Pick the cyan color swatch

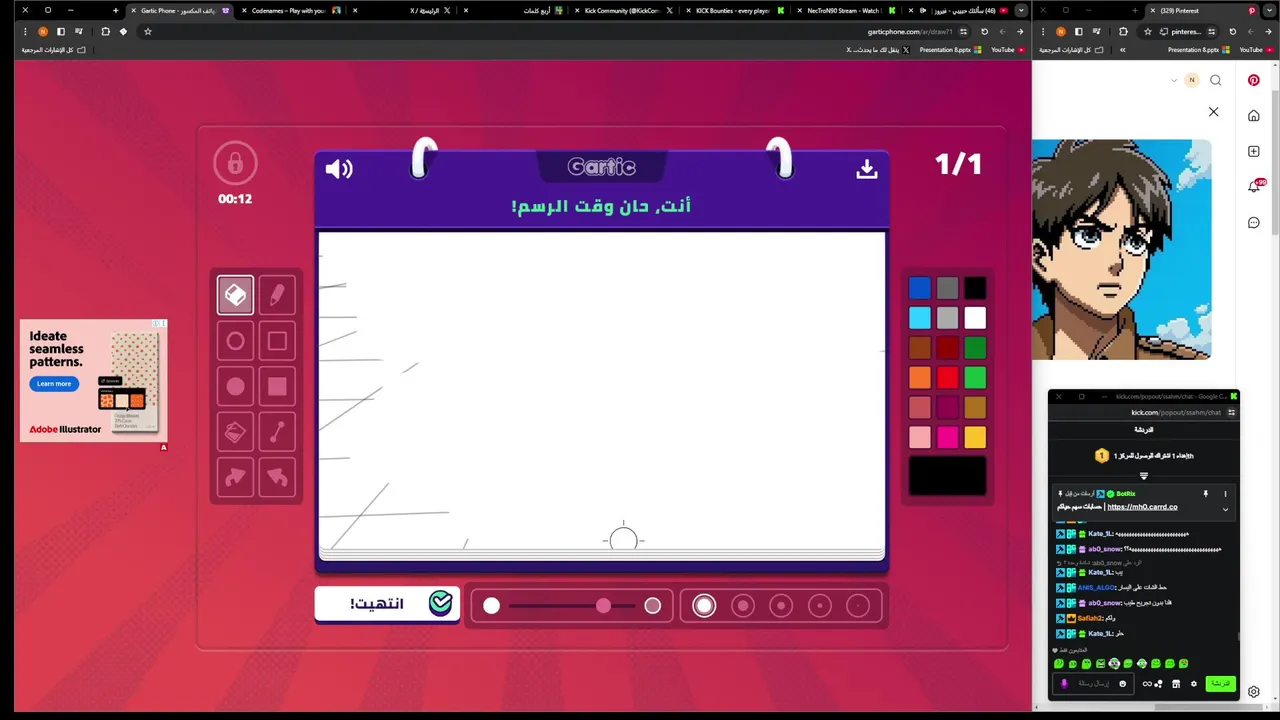point(920,318)
